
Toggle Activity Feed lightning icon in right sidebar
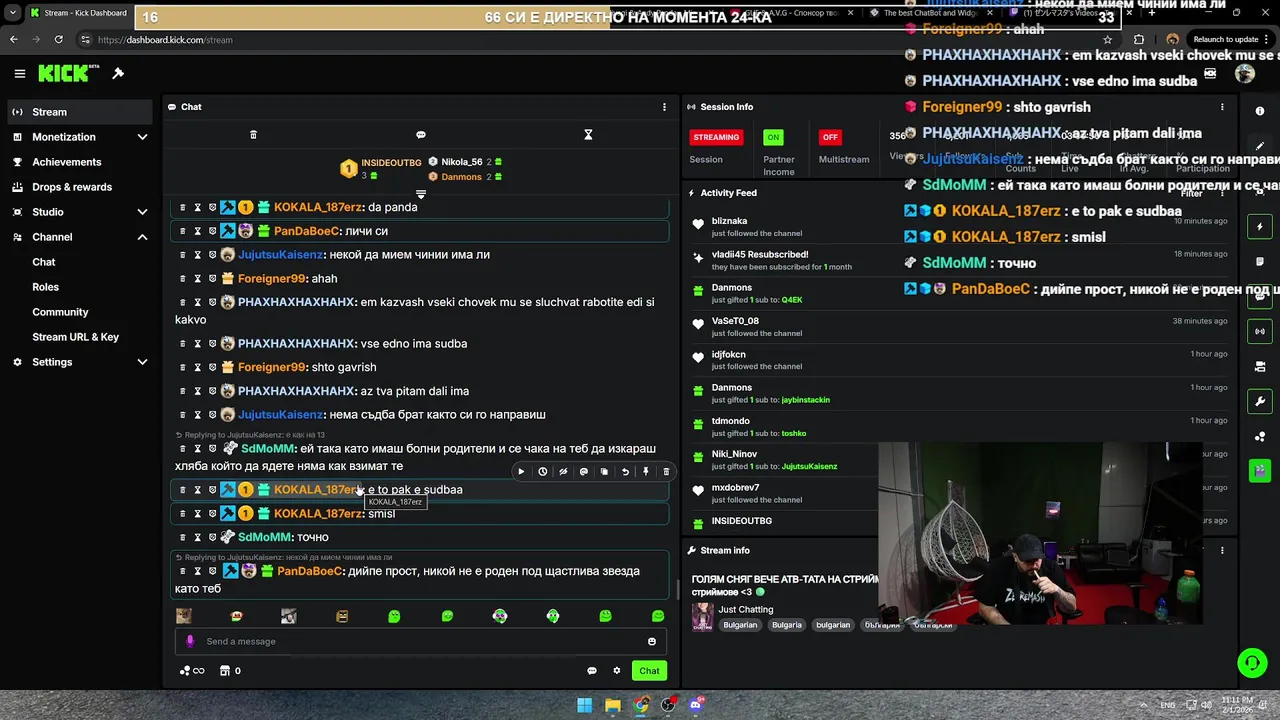pyautogui.click(x=1260, y=227)
